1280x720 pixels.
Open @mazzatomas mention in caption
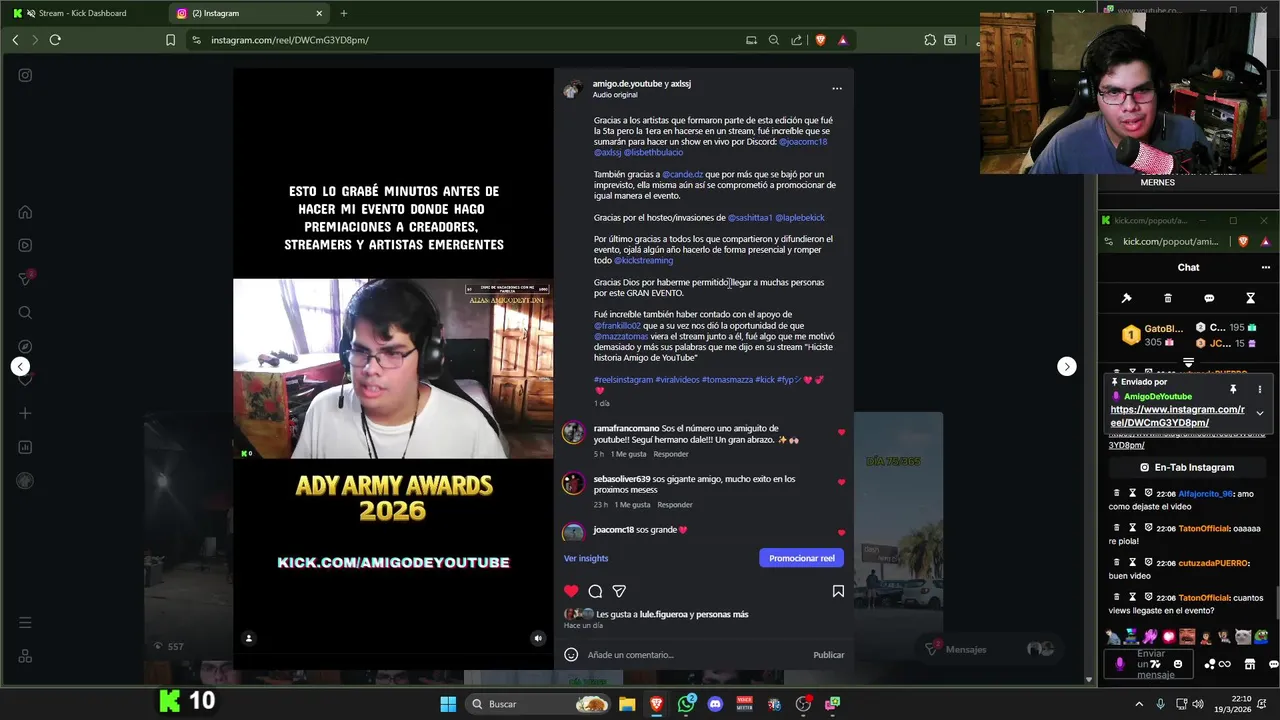[x=621, y=337]
